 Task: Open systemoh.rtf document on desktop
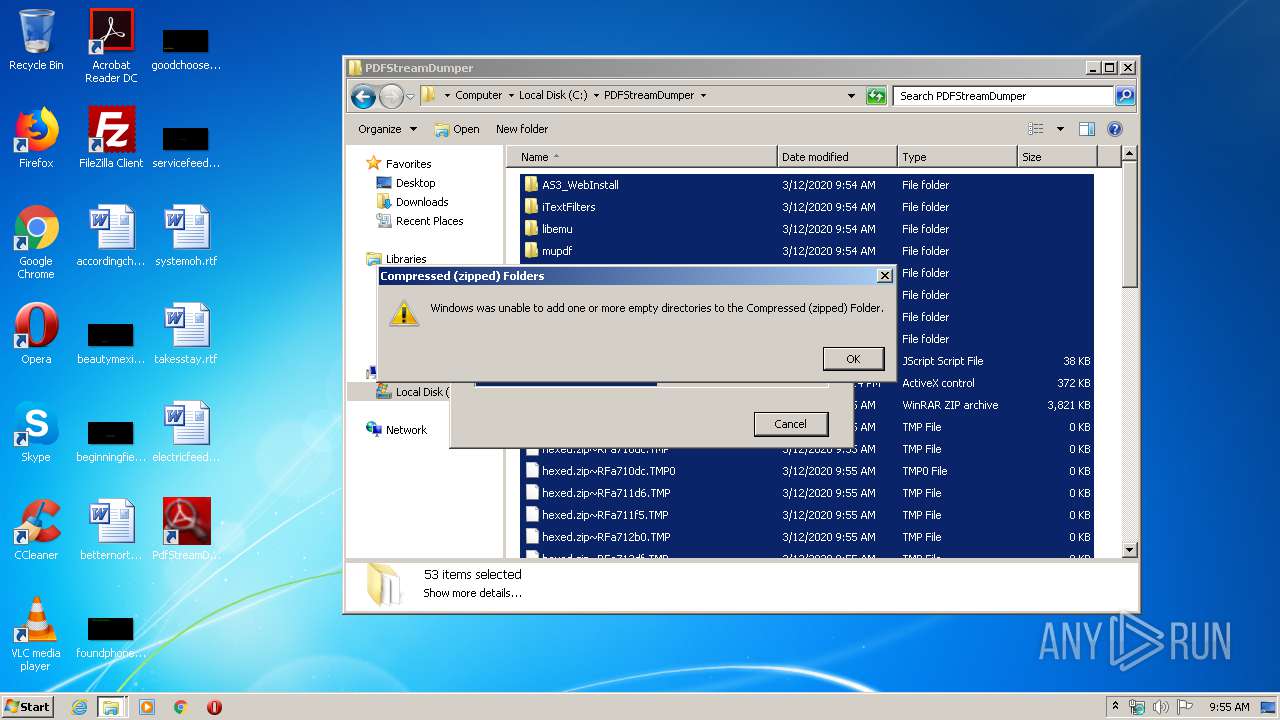(186, 236)
